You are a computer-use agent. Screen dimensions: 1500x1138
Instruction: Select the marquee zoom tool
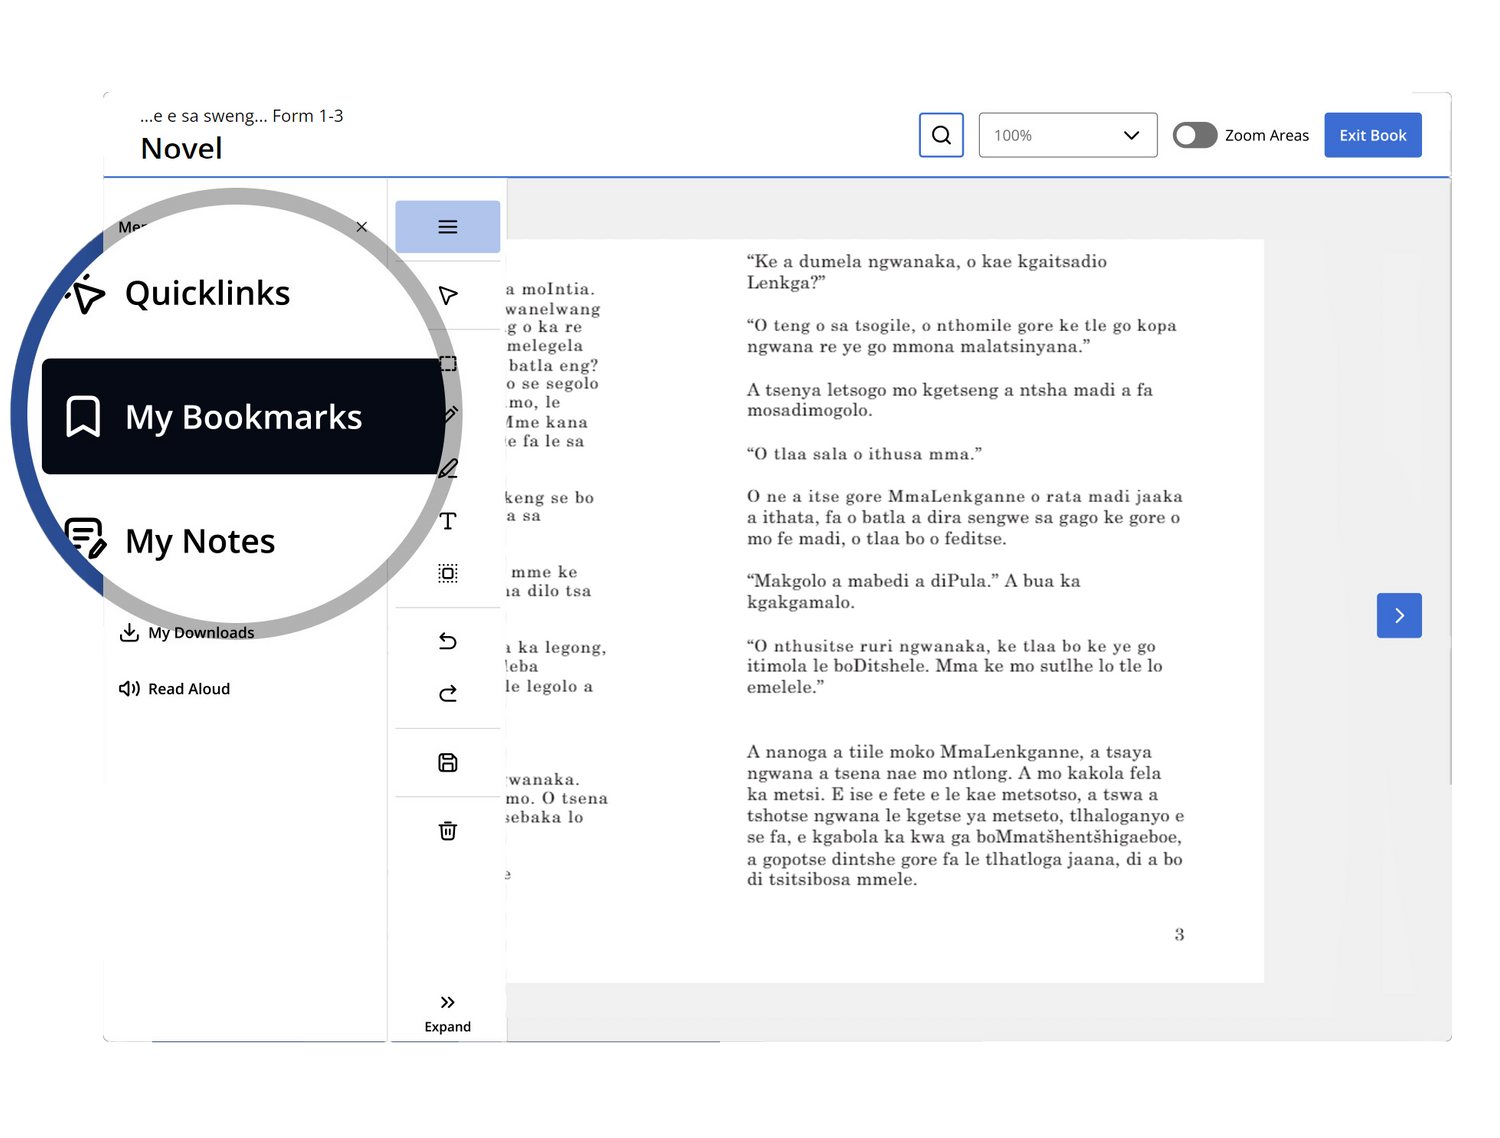click(x=447, y=573)
